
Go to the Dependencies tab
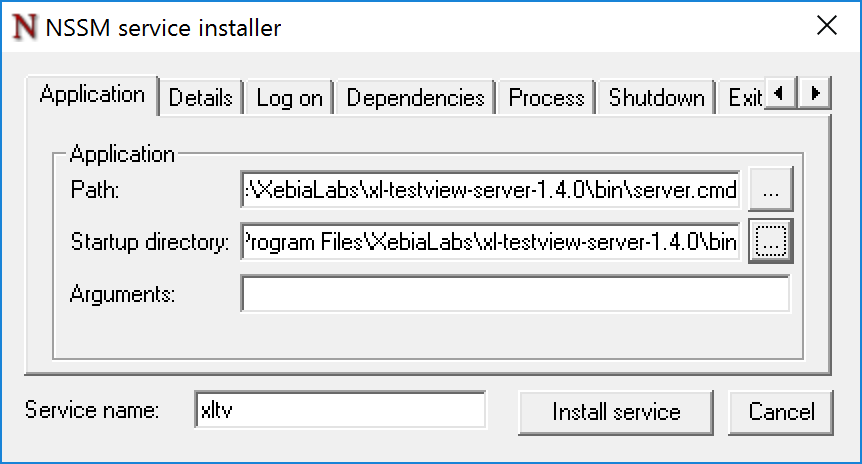(415, 98)
